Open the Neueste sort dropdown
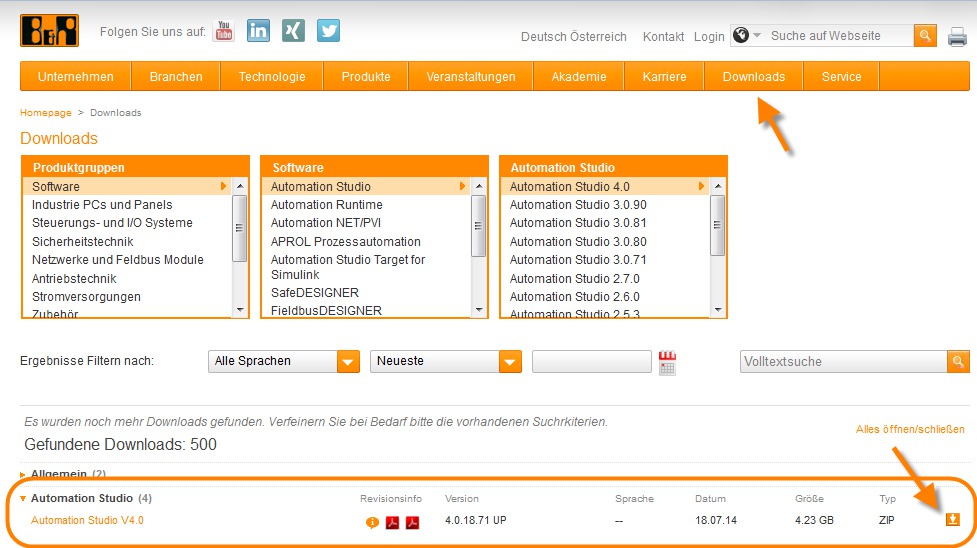977x548 pixels. [x=446, y=362]
